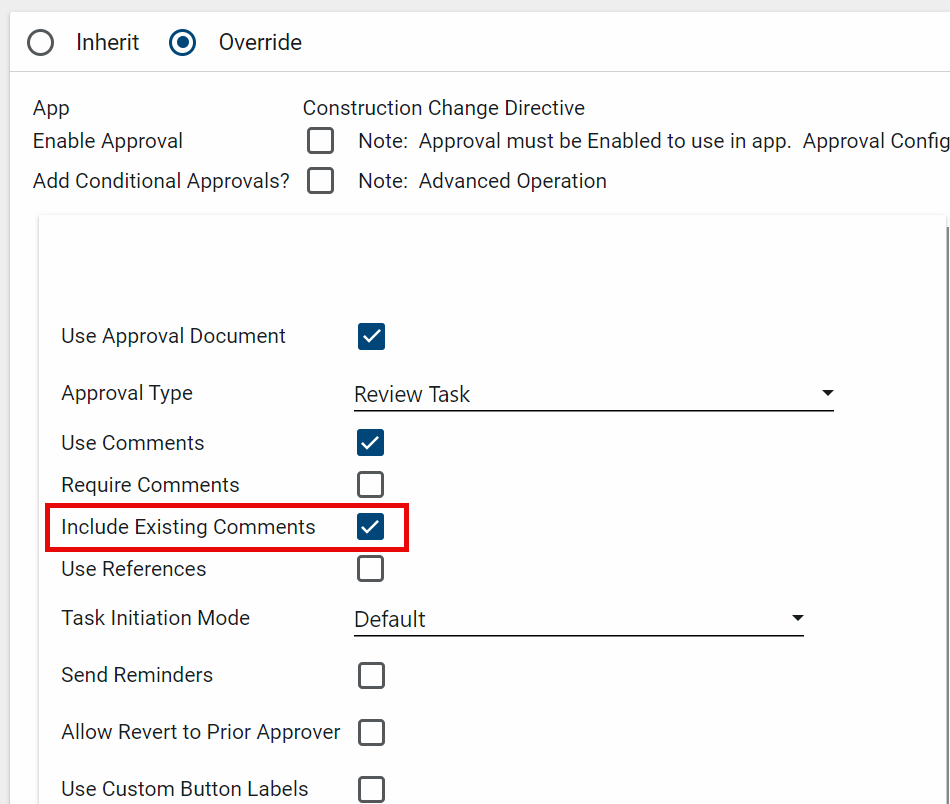
Task: Check the Add Conditional Approvals box
Action: (x=320, y=181)
